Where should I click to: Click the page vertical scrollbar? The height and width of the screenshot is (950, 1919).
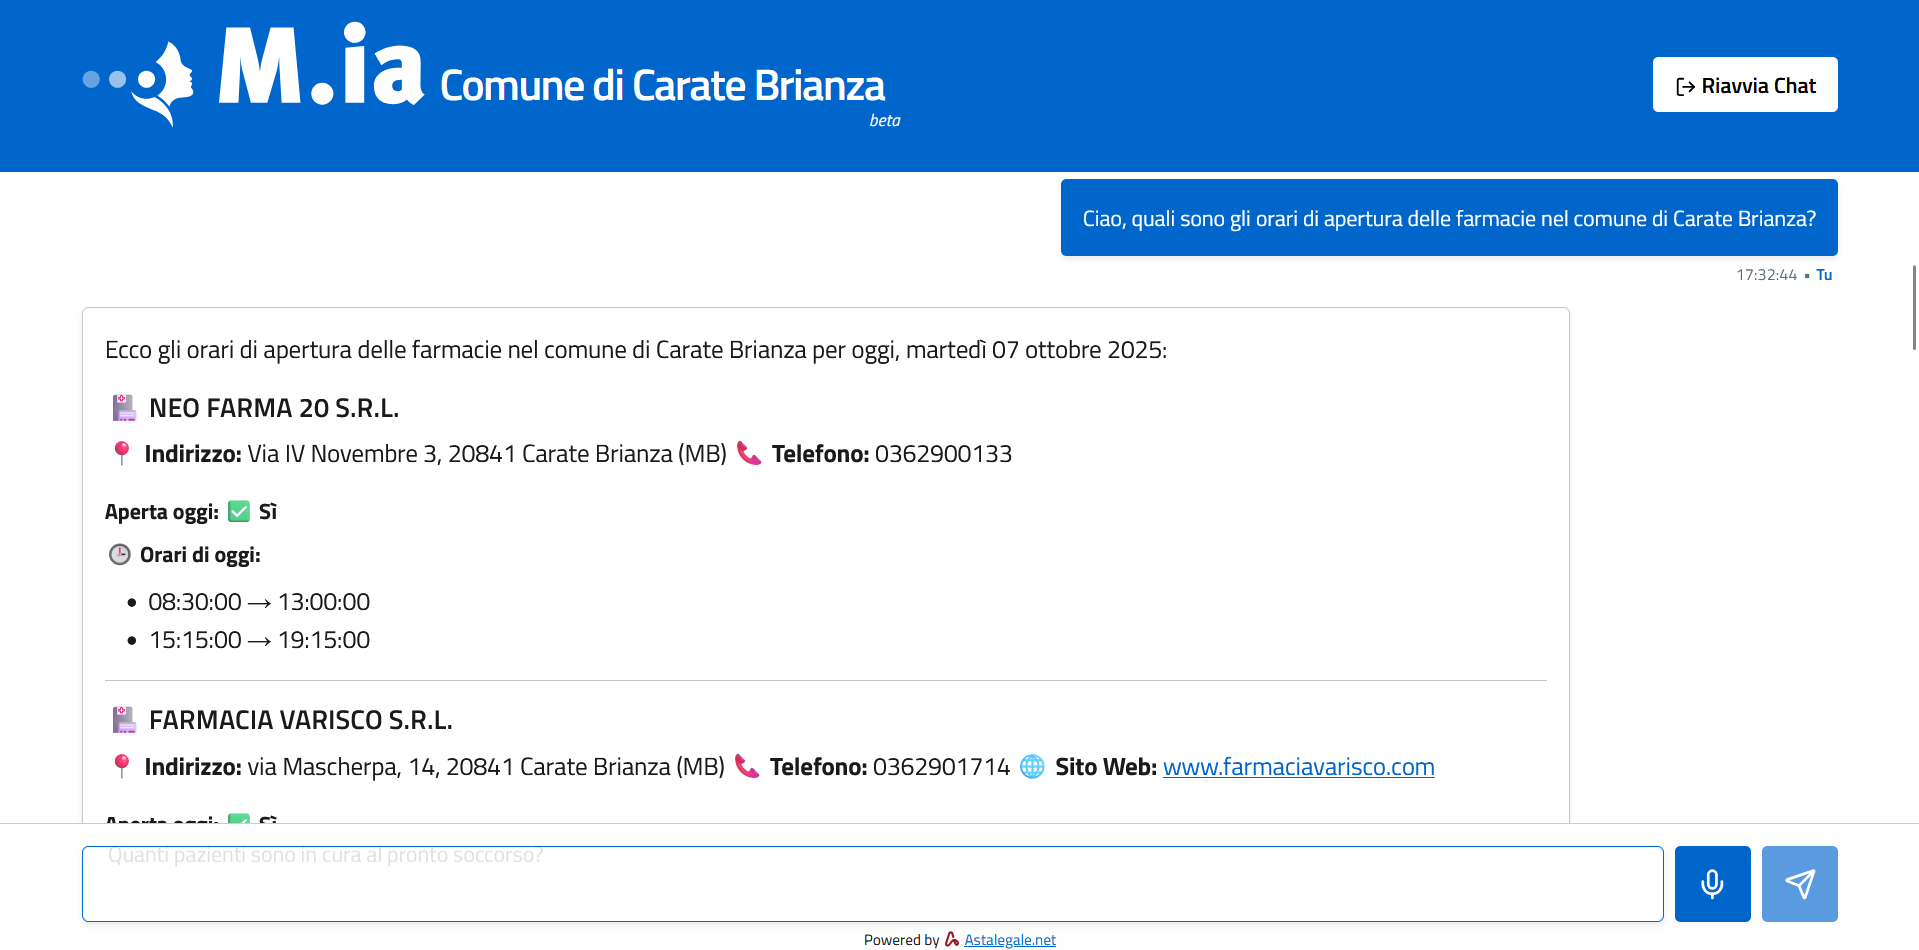pos(1914,307)
